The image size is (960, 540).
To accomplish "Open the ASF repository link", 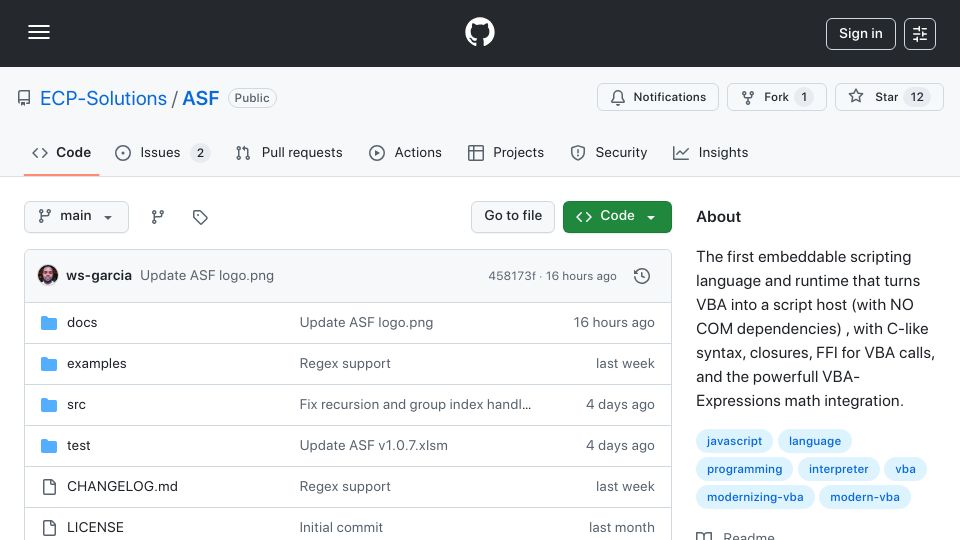I will tap(200, 98).
